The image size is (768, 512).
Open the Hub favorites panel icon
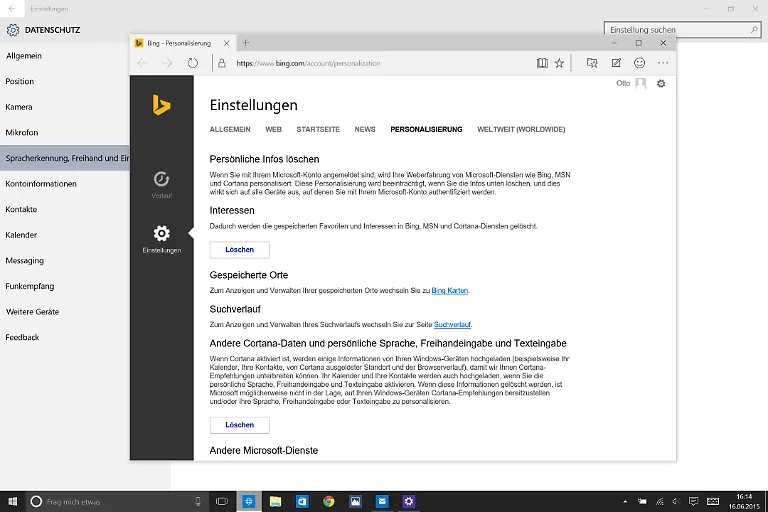tap(592, 63)
